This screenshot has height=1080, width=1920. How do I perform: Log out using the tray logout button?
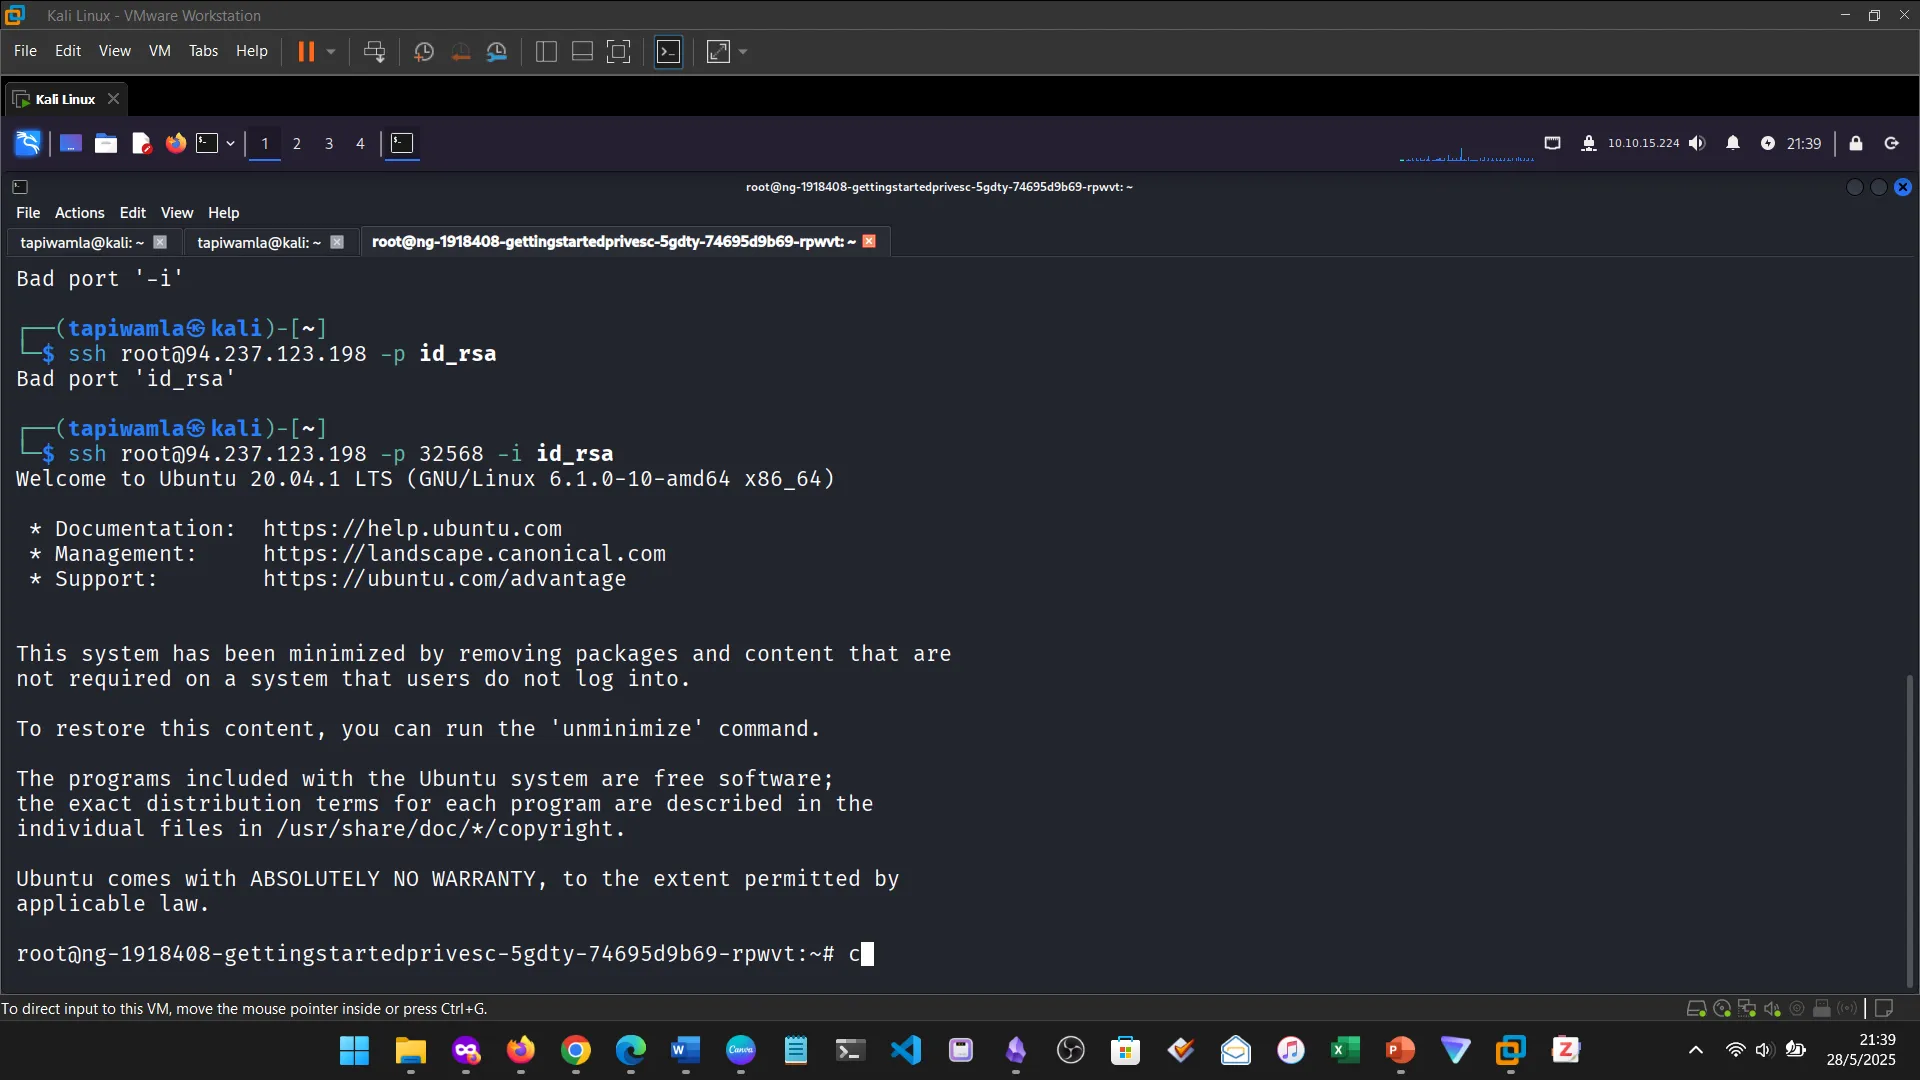1891,143
